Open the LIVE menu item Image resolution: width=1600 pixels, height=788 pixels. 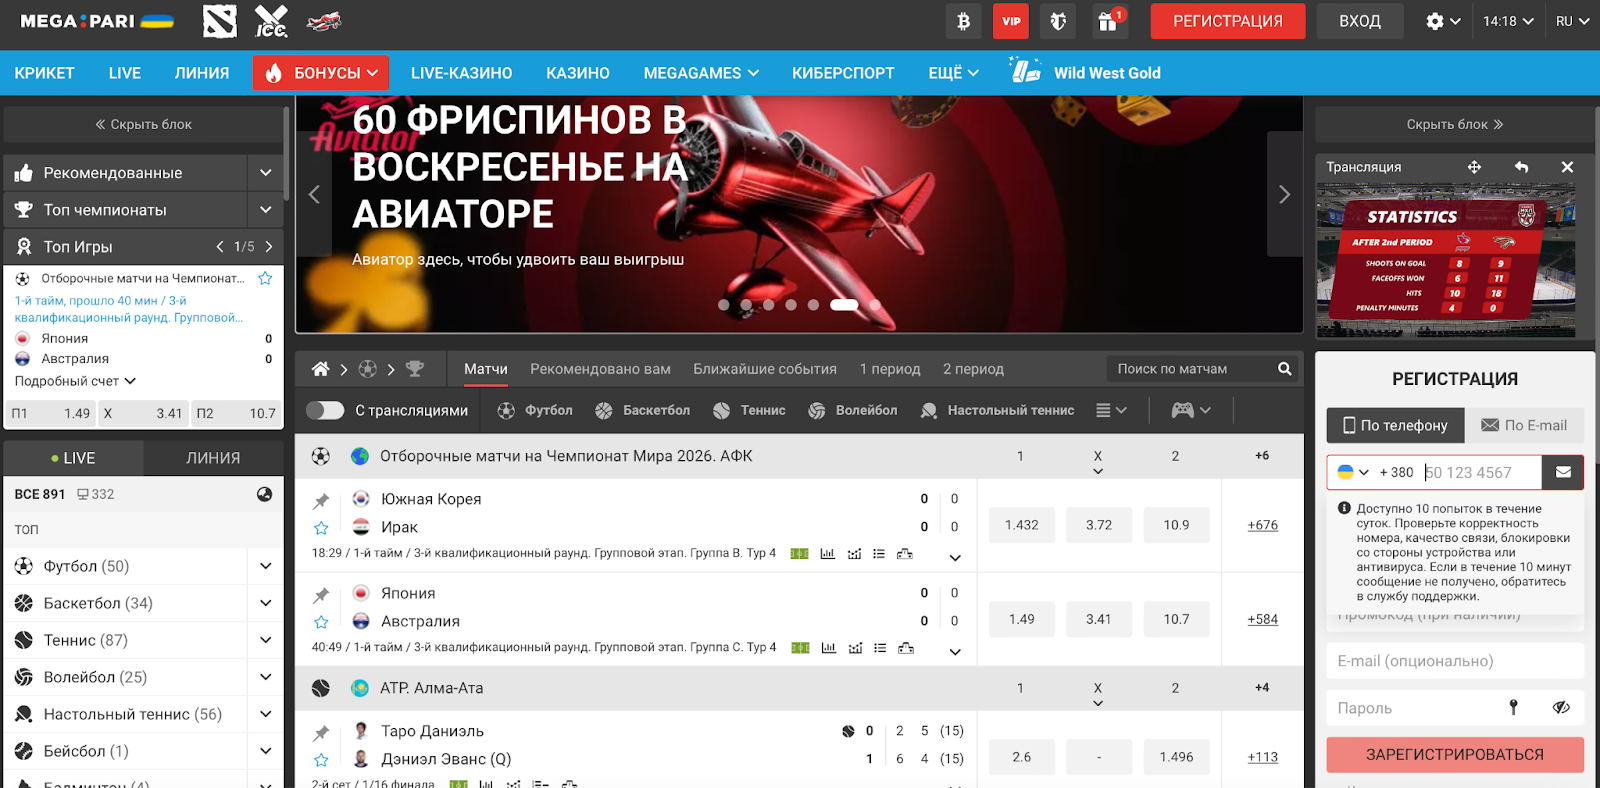click(125, 73)
